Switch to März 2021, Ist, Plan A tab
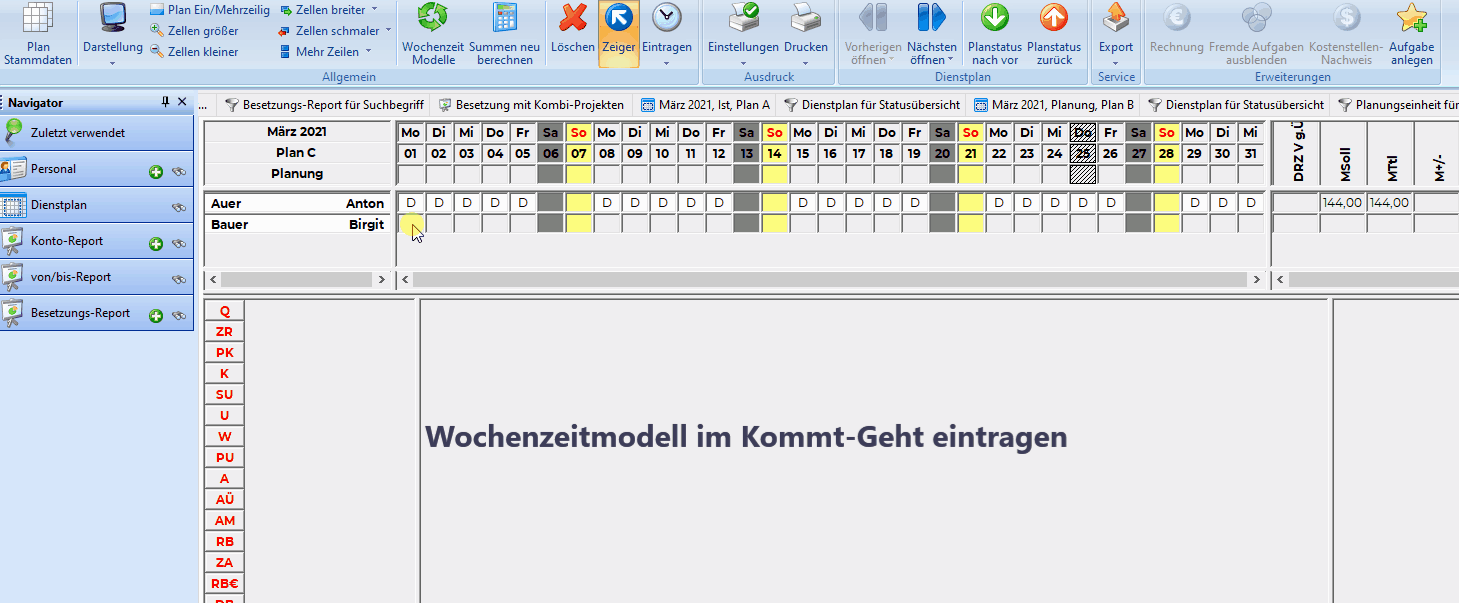This screenshot has width=1459, height=603. [705, 104]
